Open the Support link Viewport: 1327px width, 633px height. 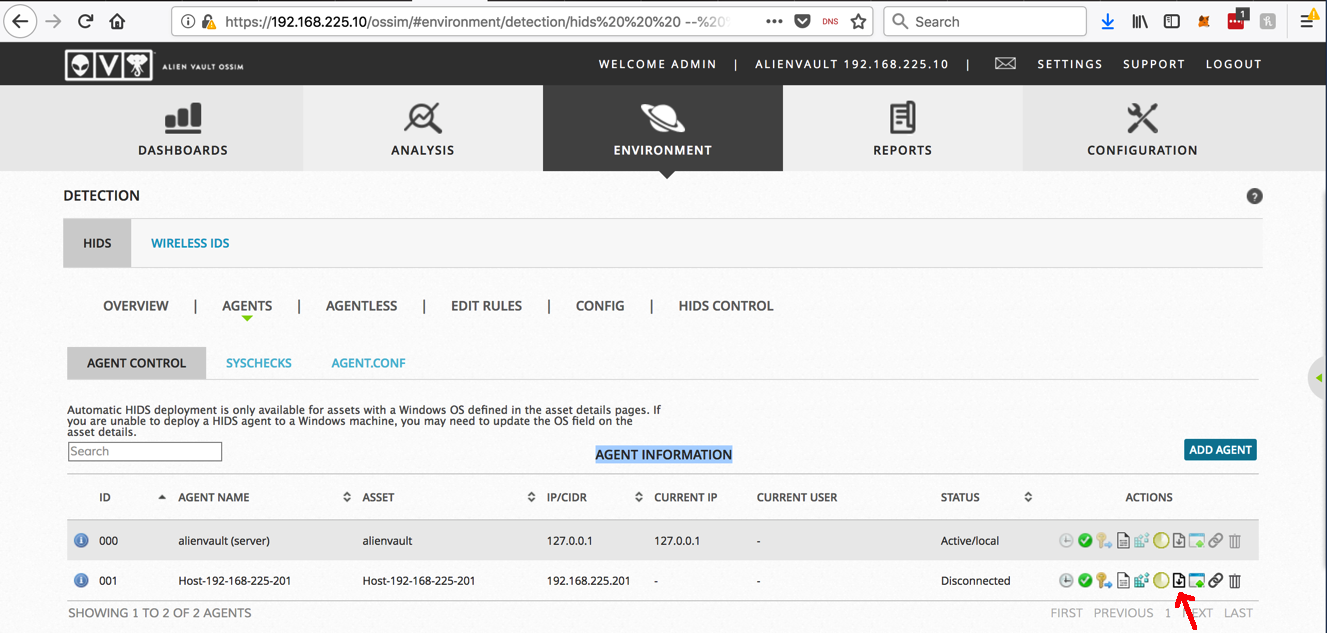(1153, 64)
